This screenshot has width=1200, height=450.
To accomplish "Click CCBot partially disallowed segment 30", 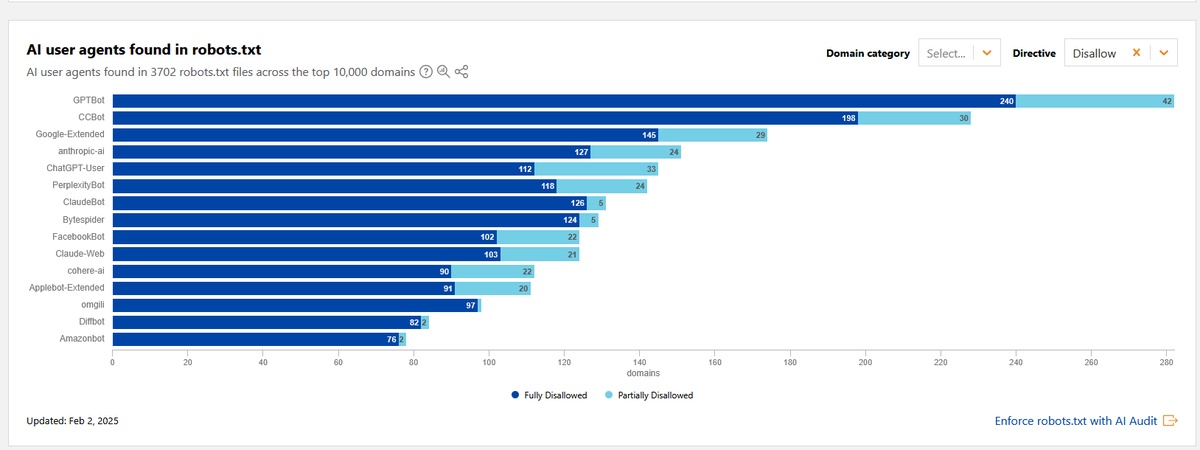I will pyautogui.click(x=914, y=118).
